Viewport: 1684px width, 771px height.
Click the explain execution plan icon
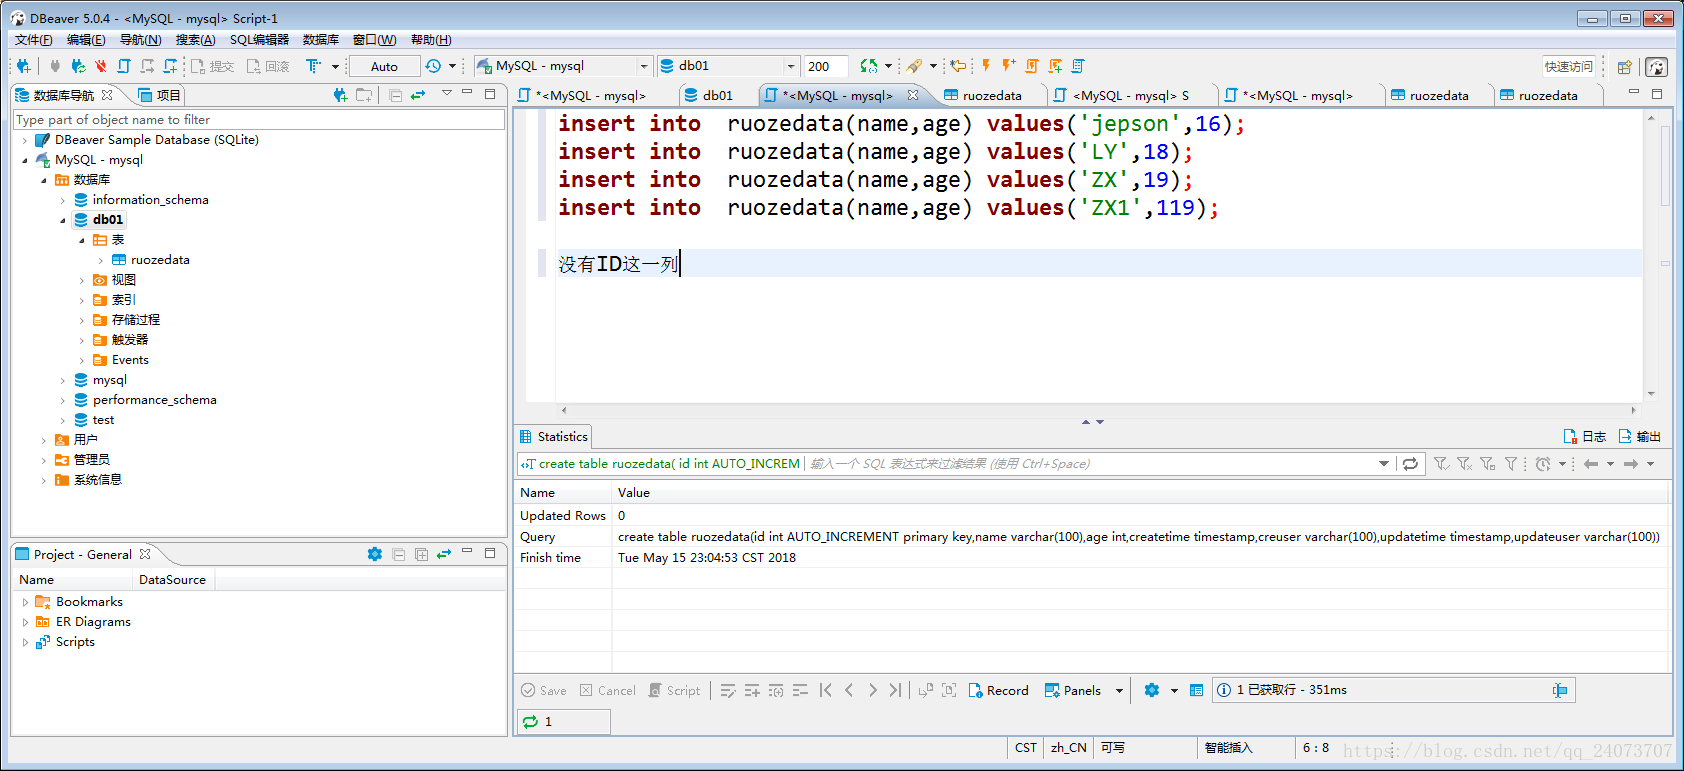pyautogui.click(x=1078, y=66)
